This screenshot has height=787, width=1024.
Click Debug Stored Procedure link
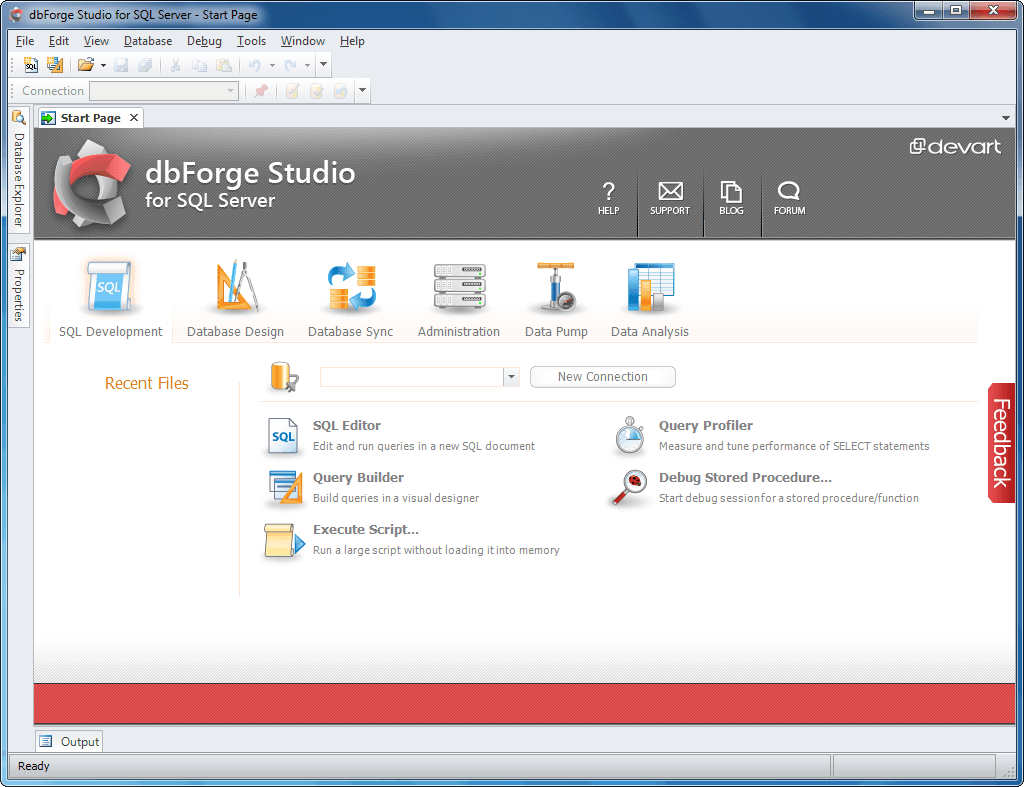(x=745, y=477)
